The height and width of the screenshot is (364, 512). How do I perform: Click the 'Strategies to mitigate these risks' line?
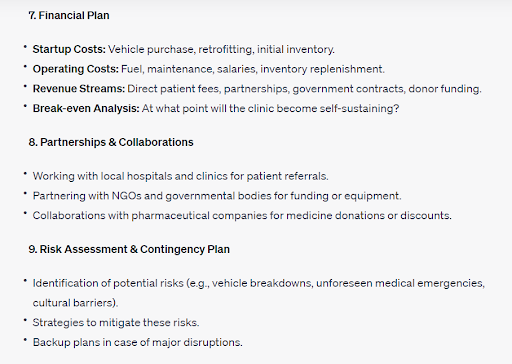click(x=116, y=323)
